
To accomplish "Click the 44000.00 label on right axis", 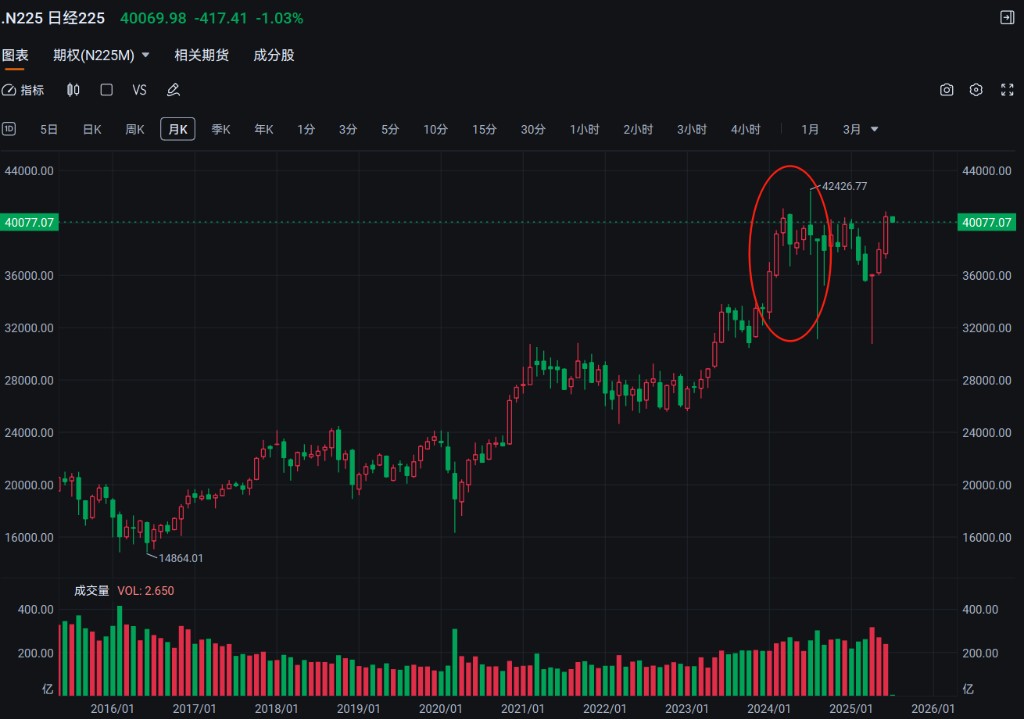I will click(x=987, y=171).
